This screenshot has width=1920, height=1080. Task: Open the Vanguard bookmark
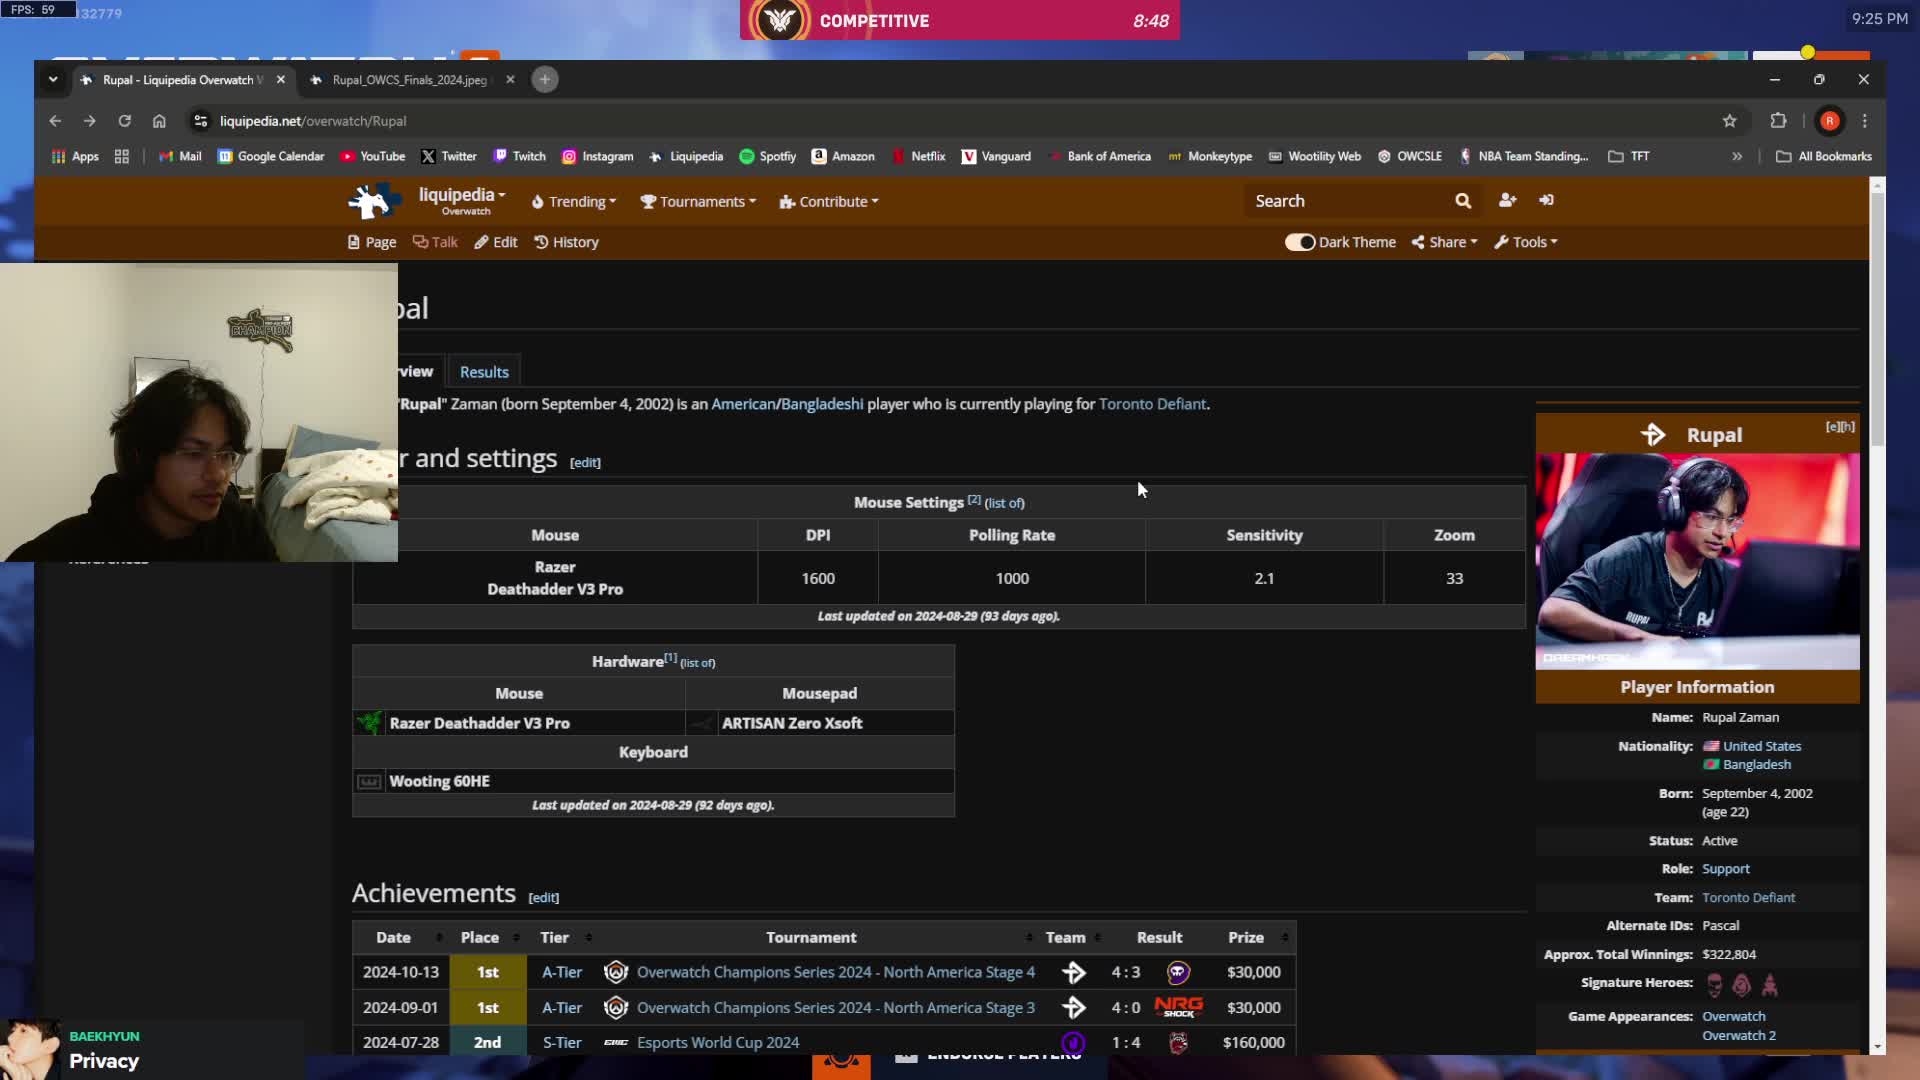tap(996, 157)
